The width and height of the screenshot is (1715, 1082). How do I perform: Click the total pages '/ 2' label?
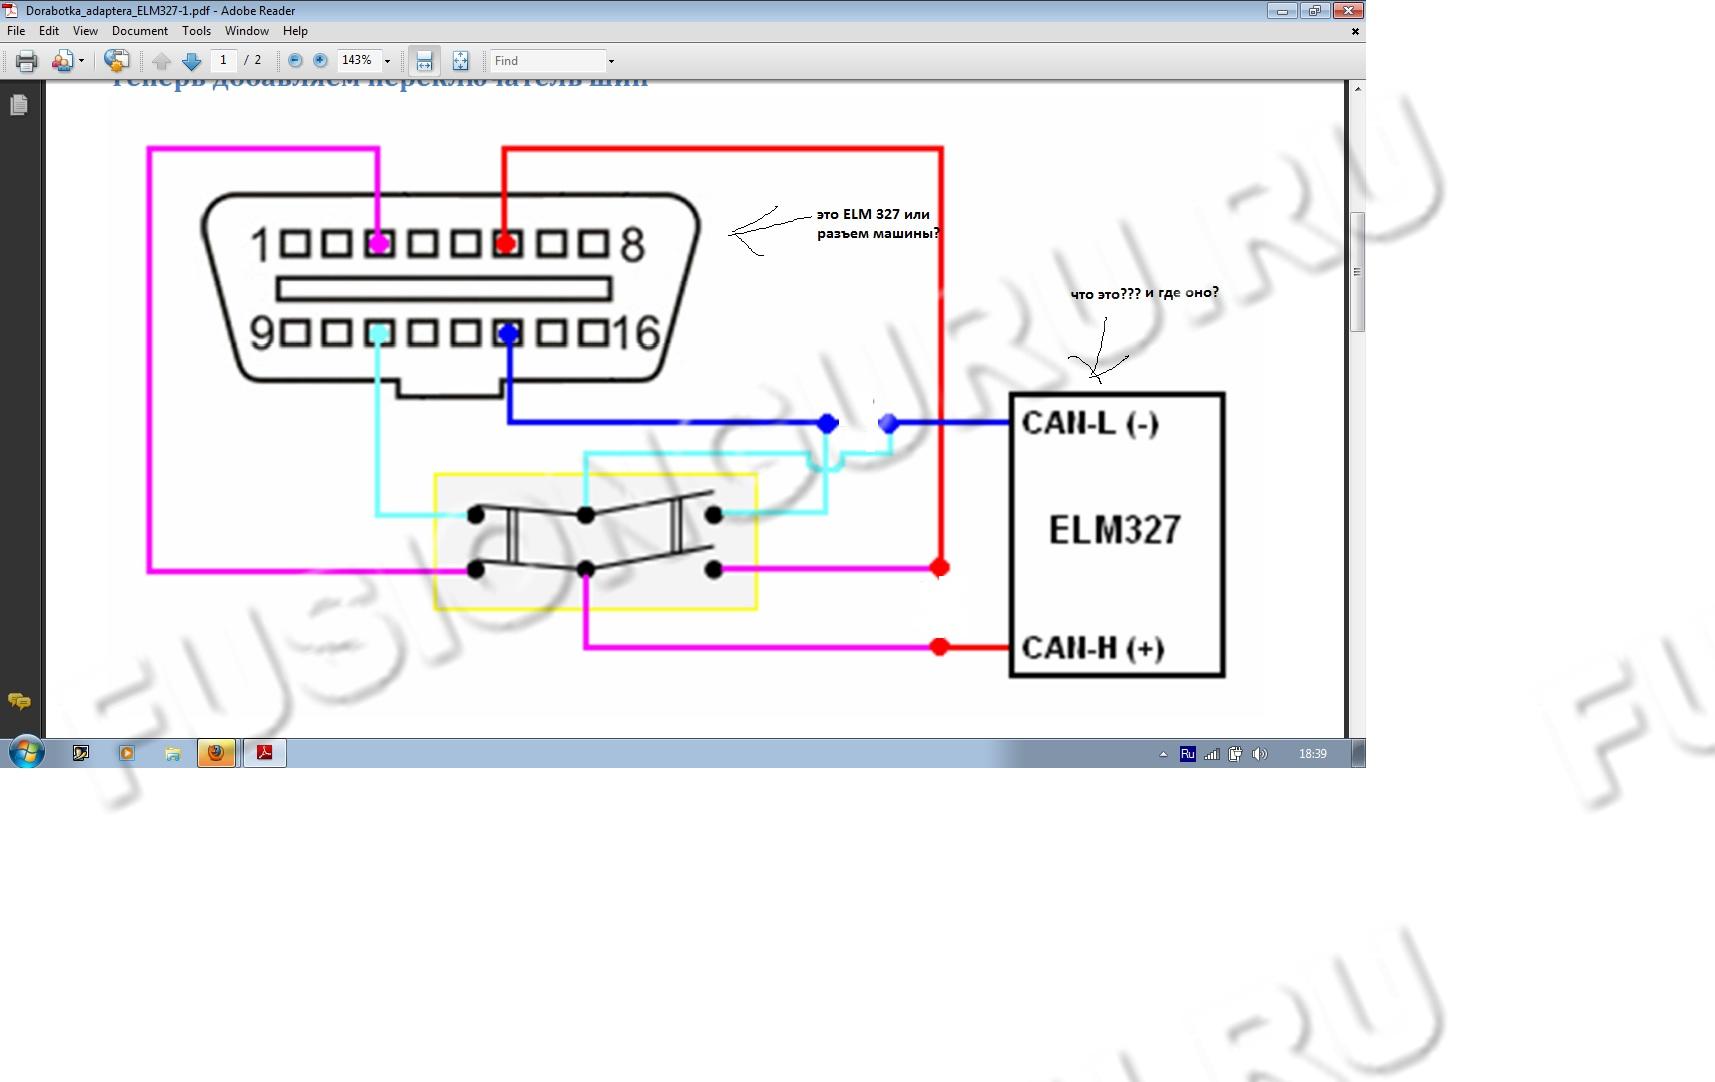click(x=253, y=60)
